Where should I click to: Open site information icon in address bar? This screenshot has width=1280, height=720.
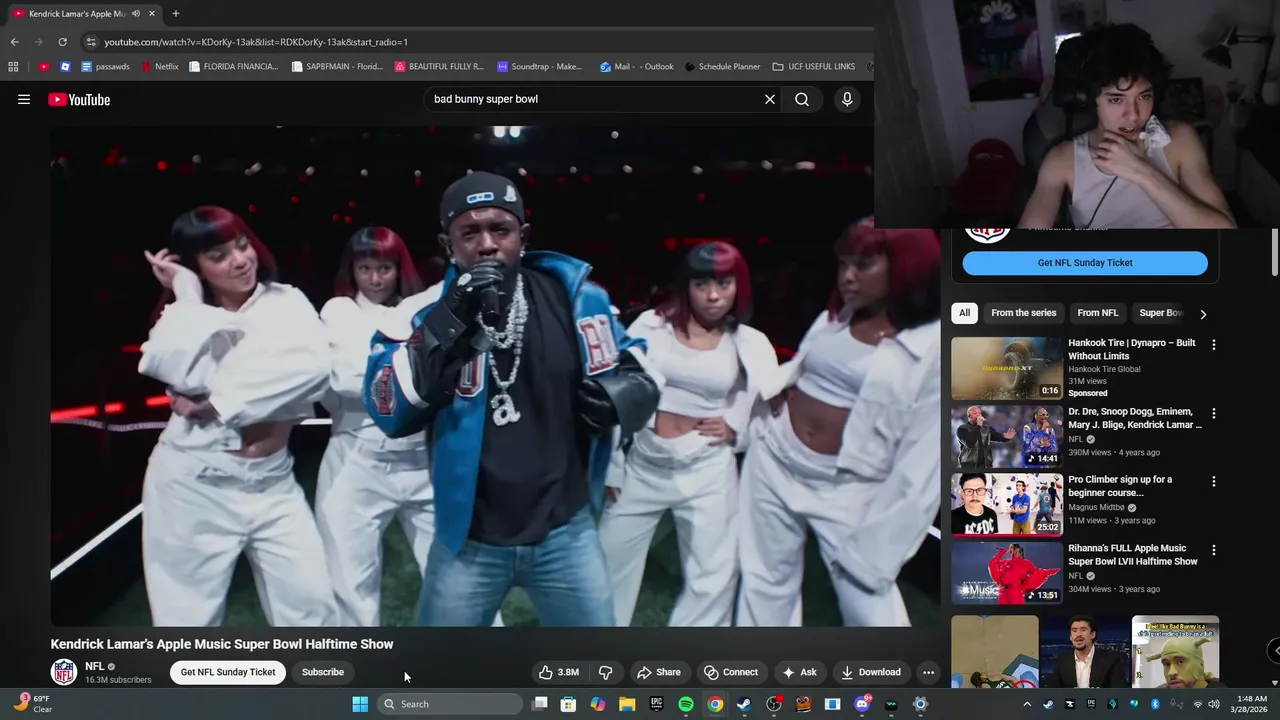[x=91, y=42]
